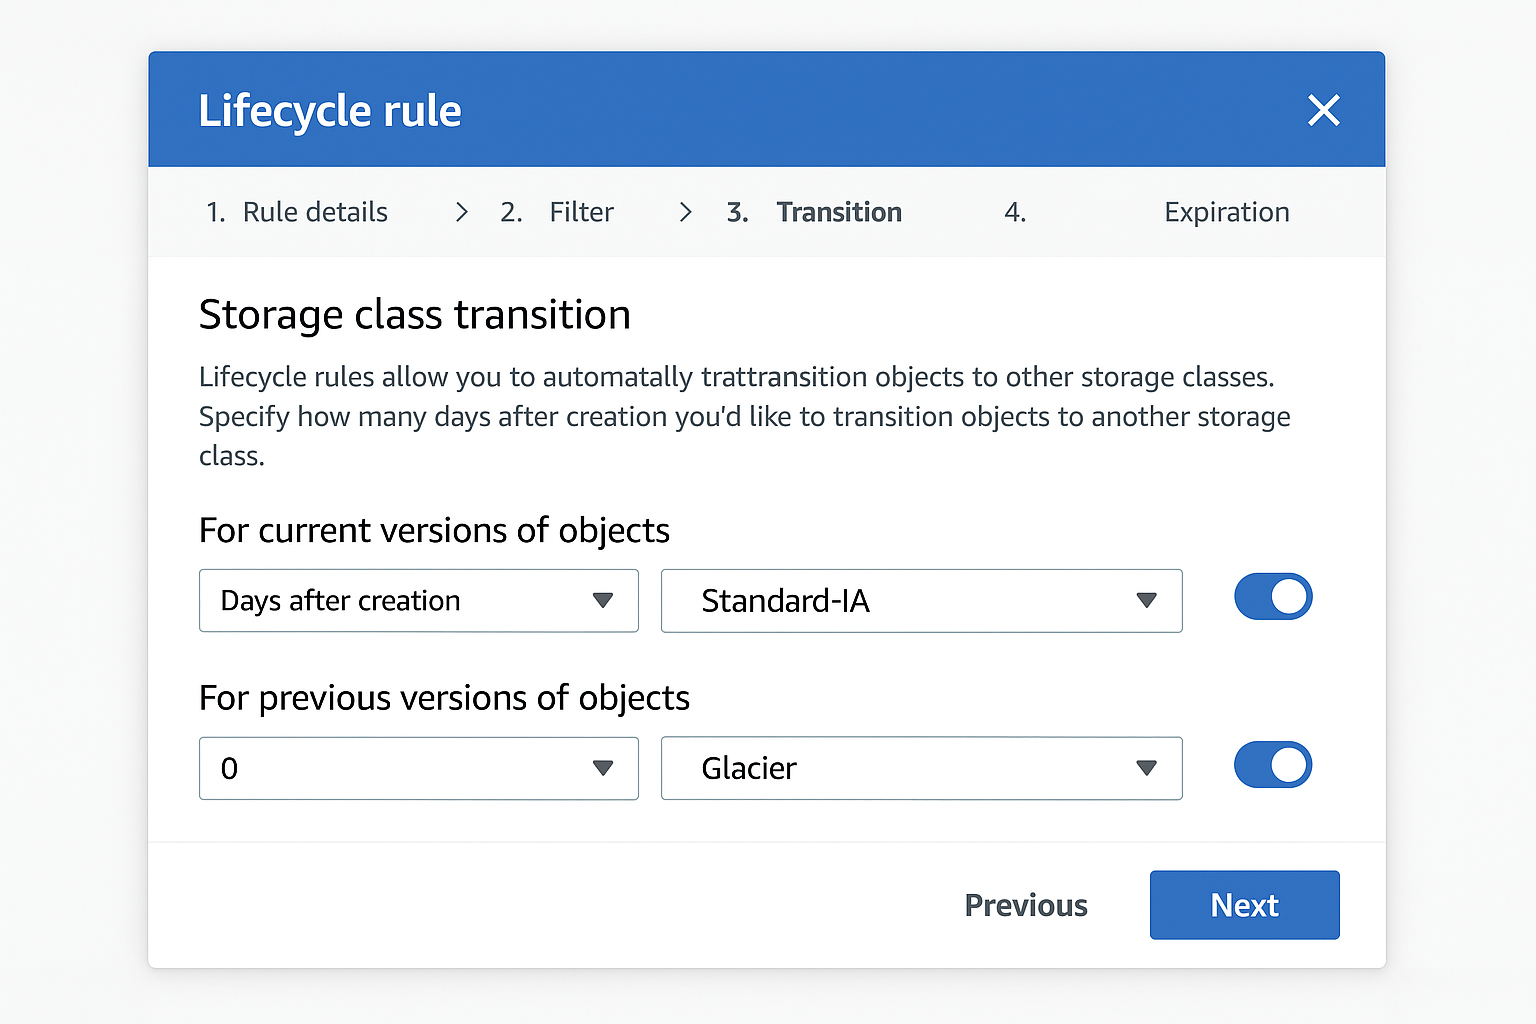Click the chevron between Filter and Transition
The width and height of the screenshot is (1536, 1024).
coord(686,212)
